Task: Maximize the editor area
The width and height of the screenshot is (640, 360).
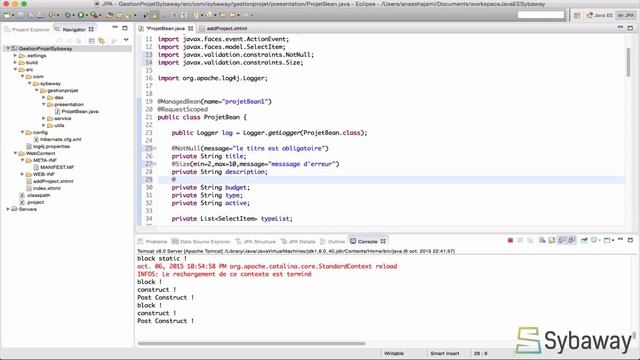Action: point(630,27)
